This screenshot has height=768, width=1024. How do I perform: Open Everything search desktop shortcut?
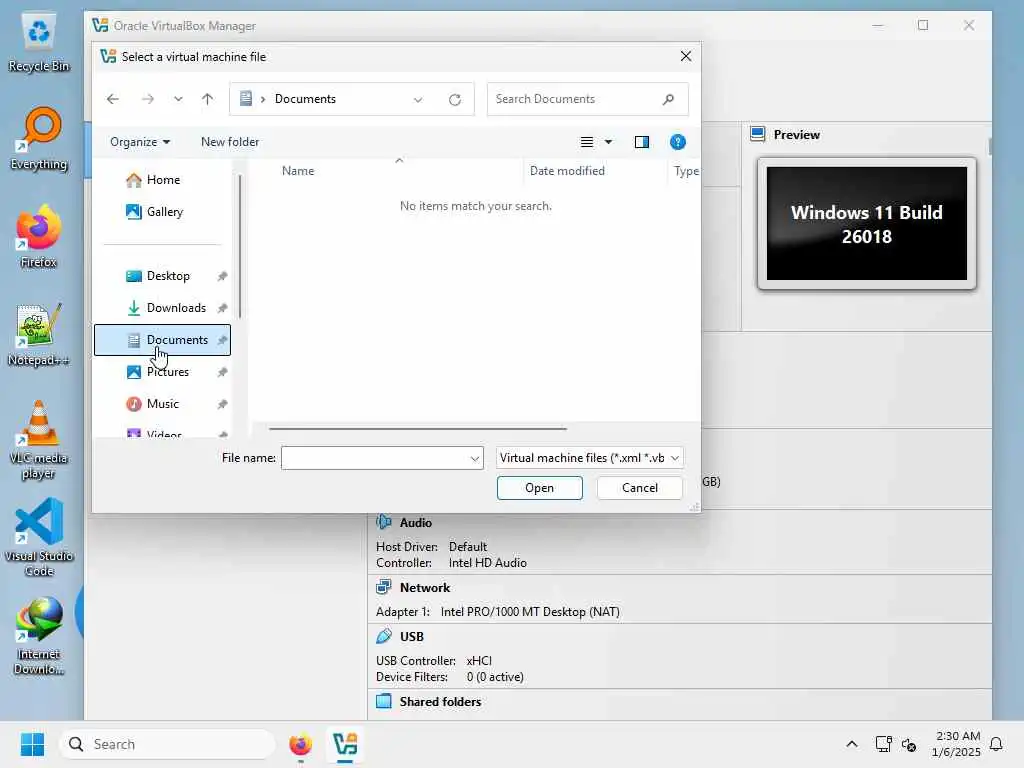(x=39, y=139)
